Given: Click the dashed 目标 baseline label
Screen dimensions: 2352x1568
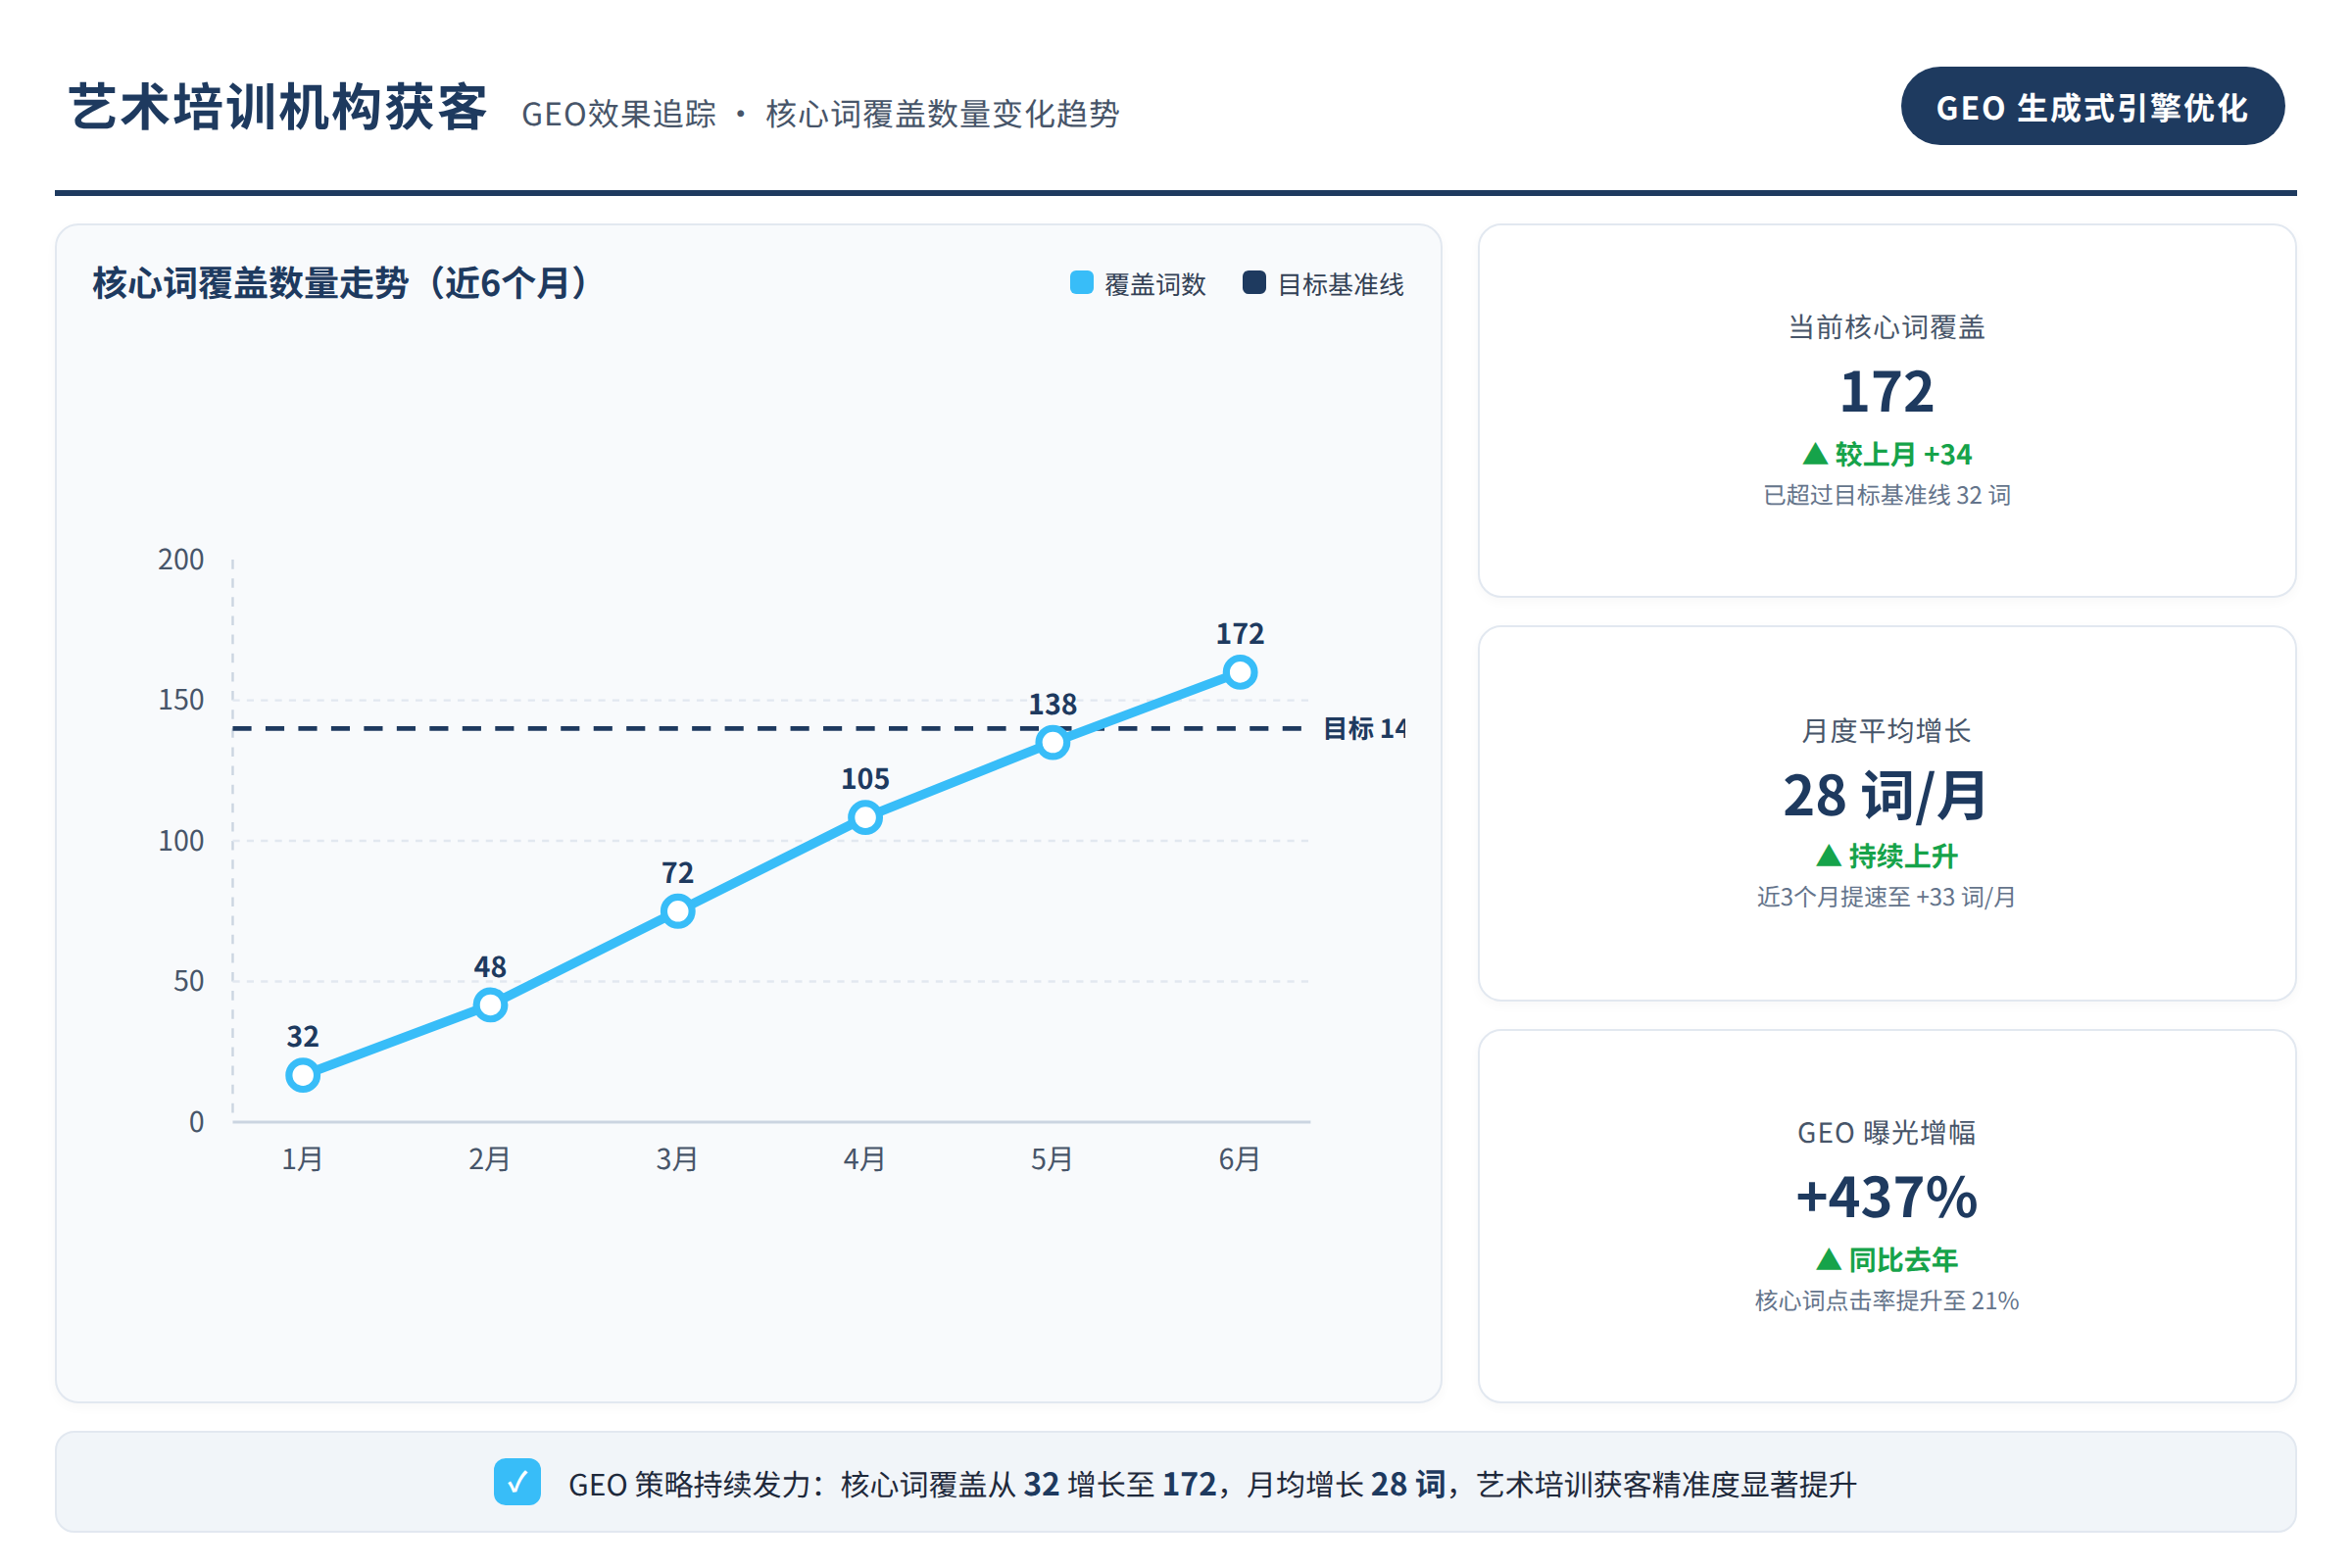Looking at the screenshot, I should click(1364, 728).
